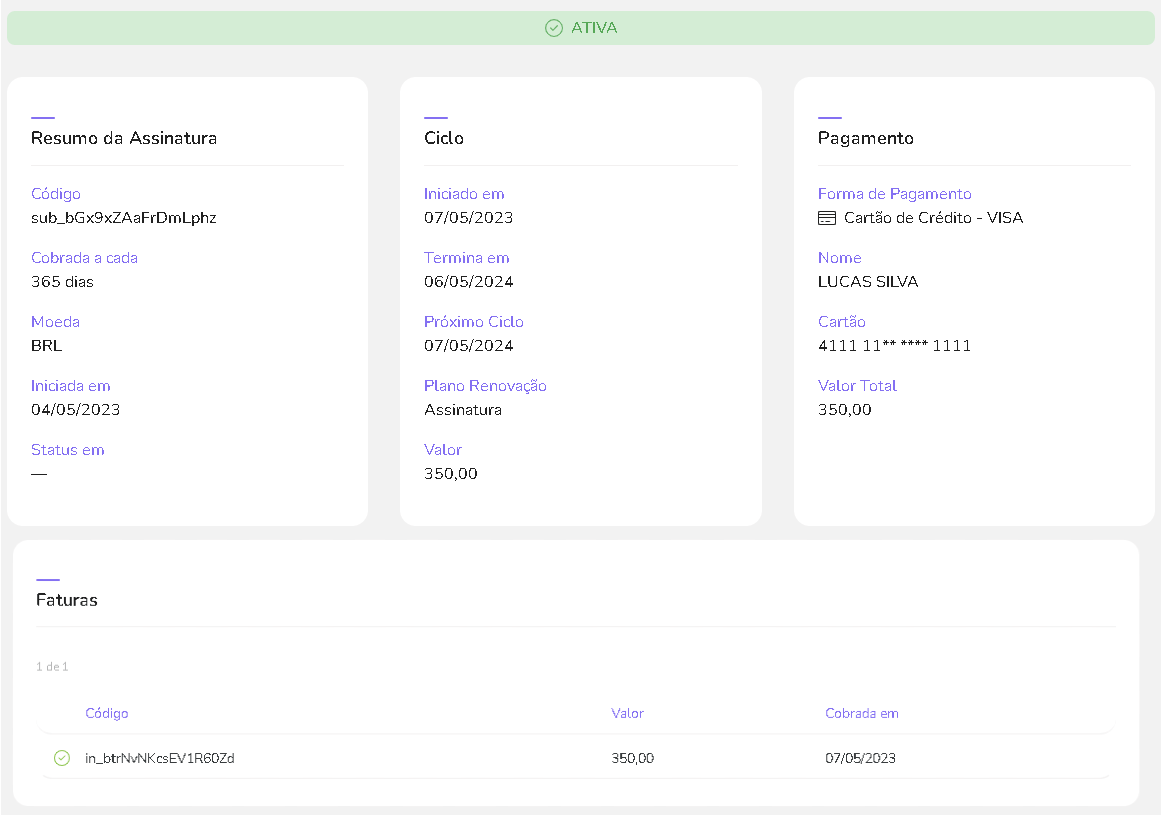Sort invoices by Valor column header
1162x815 pixels.
pyautogui.click(x=627, y=713)
